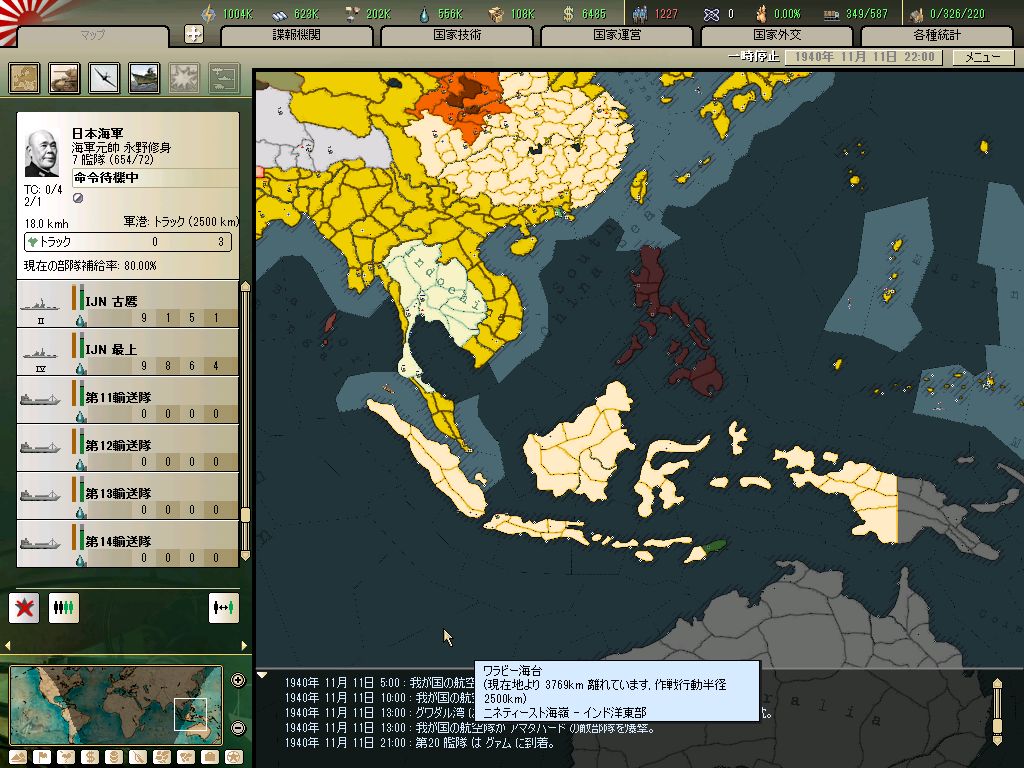This screenshot has width=1024, height=768.
Task: Click the ship list scrollbar down arrow
Action: [246, 556]
